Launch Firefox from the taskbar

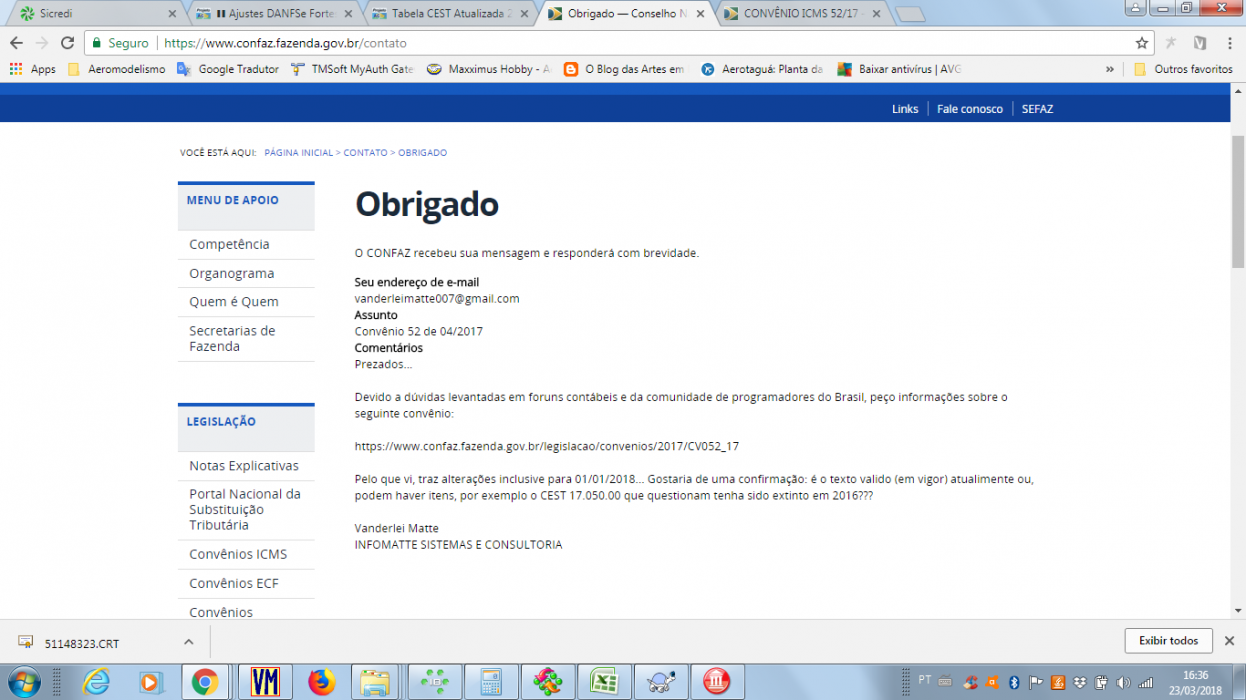click(x=322, y=682)
